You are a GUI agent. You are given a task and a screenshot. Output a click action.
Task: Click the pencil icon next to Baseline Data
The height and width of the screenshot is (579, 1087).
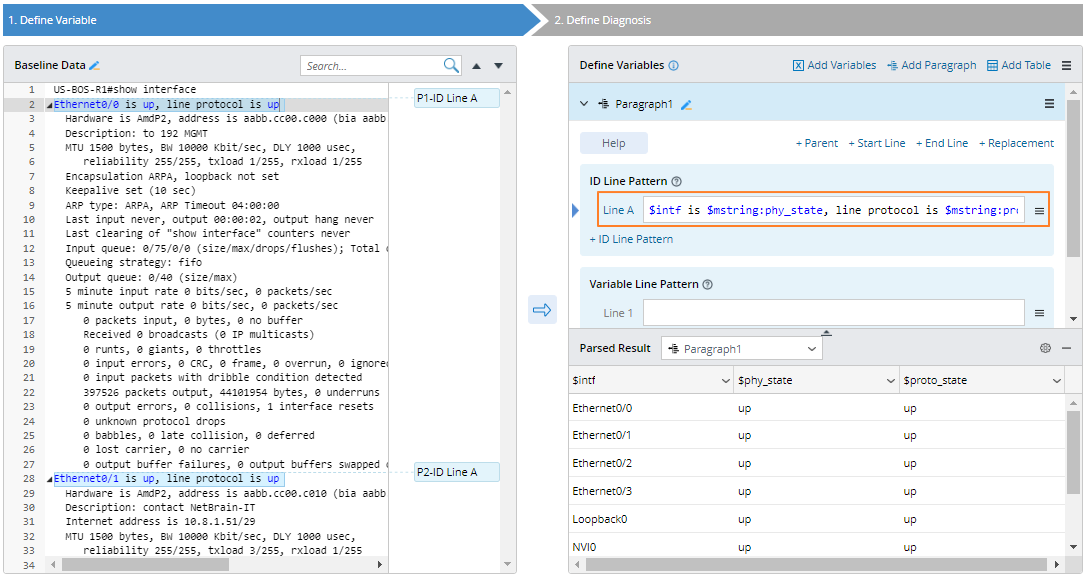(95, 65)
